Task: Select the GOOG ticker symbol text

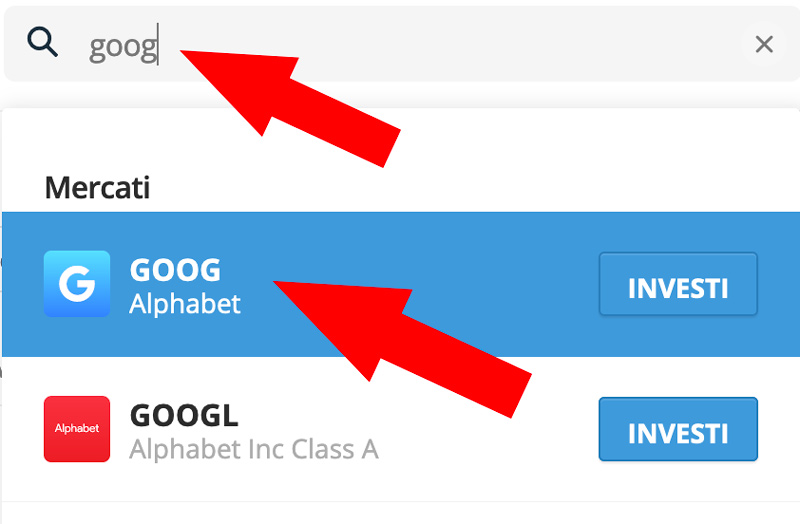Action: click(x=175, y=270)
